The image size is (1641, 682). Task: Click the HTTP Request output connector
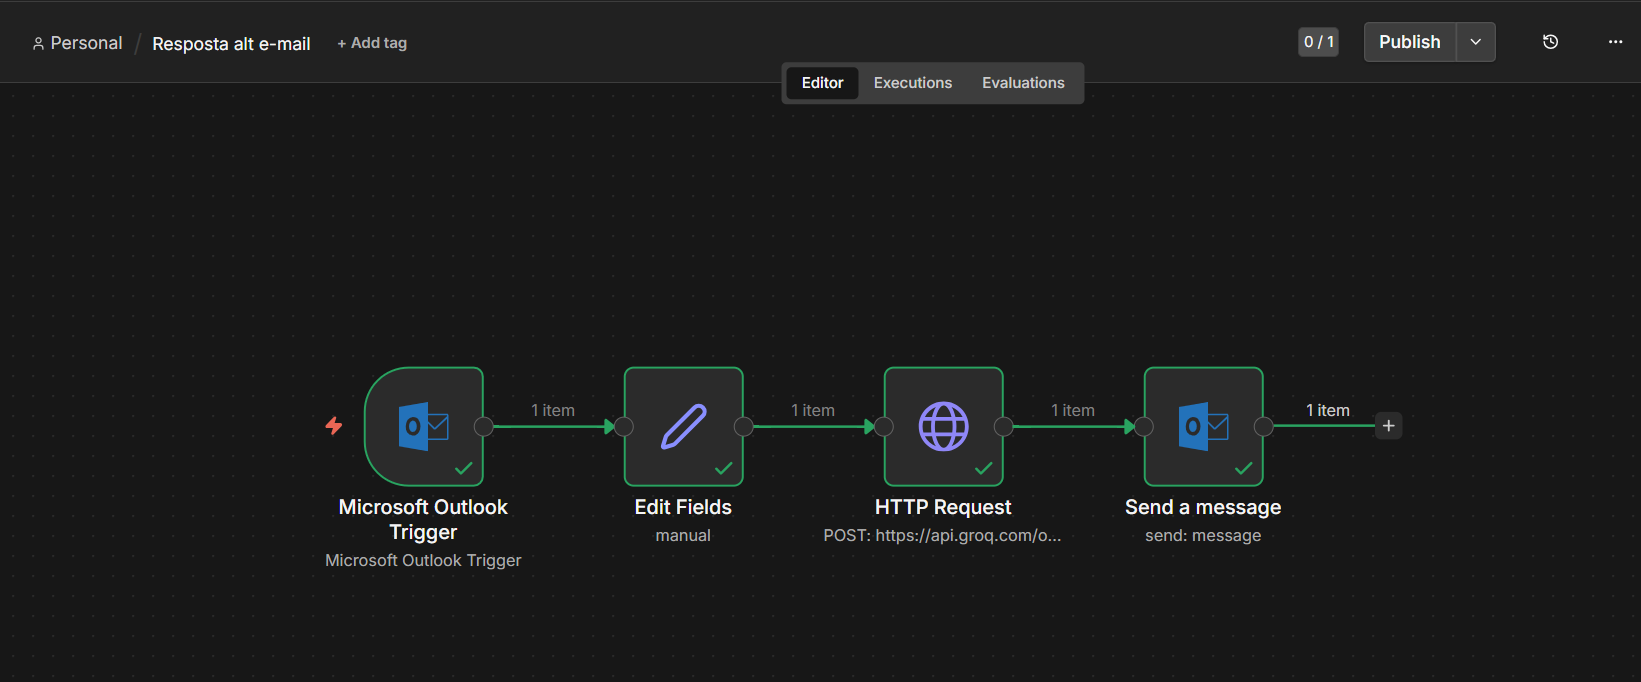(1004, 427)
